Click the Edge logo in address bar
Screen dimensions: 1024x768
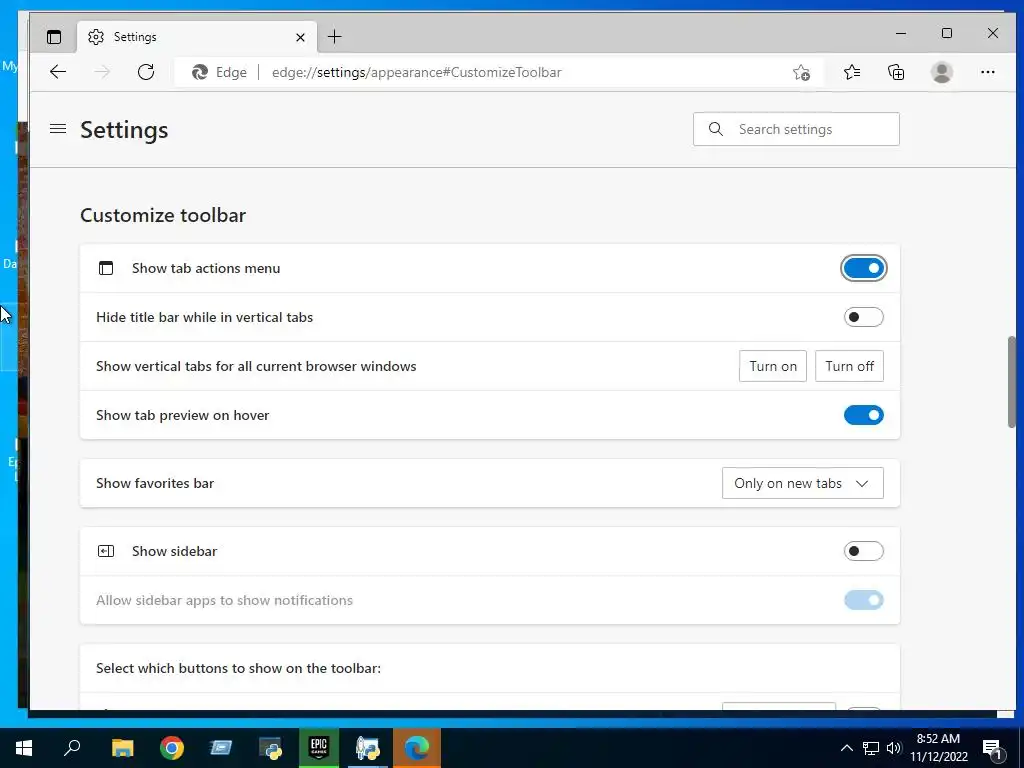pyautogui.click(x=200, y=72)
